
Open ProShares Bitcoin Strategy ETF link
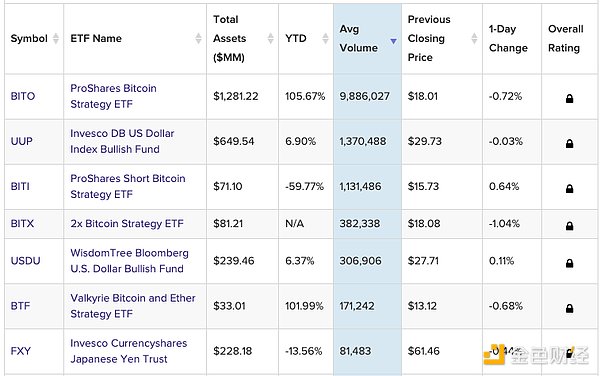(x=113, y=96)
